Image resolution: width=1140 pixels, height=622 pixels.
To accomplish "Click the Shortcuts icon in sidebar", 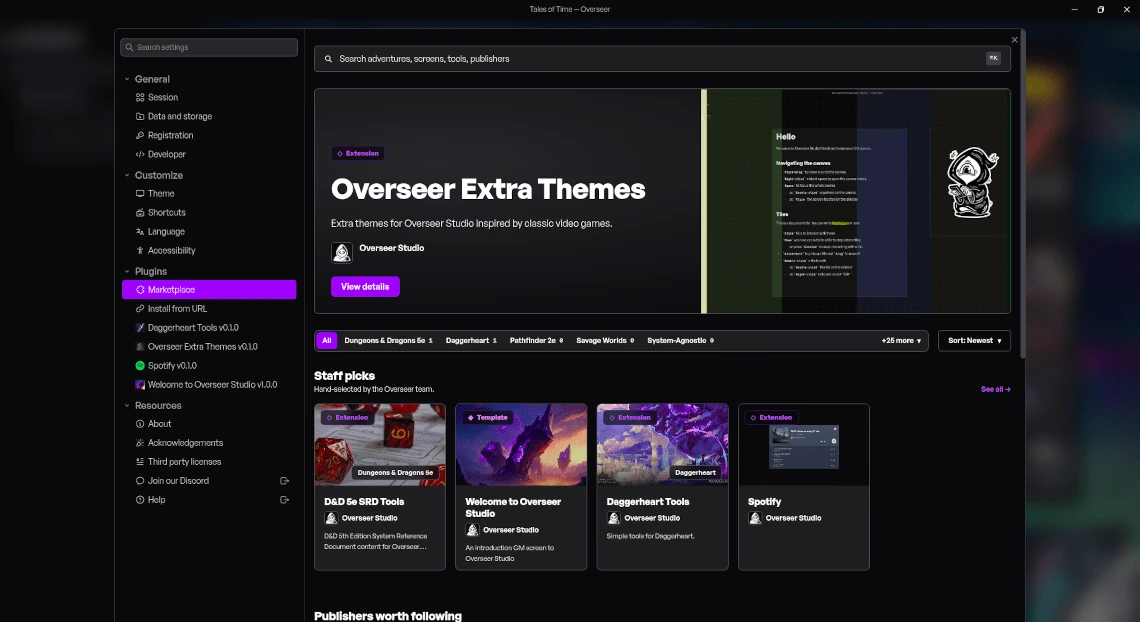I will (x=140, y=212).
